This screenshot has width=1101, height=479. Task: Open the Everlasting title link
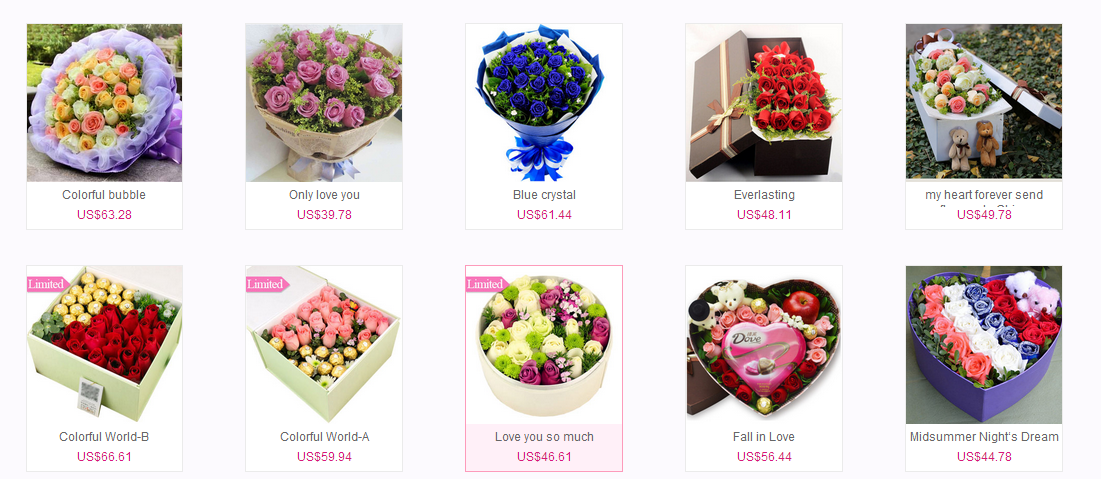(x=764, y=195)
